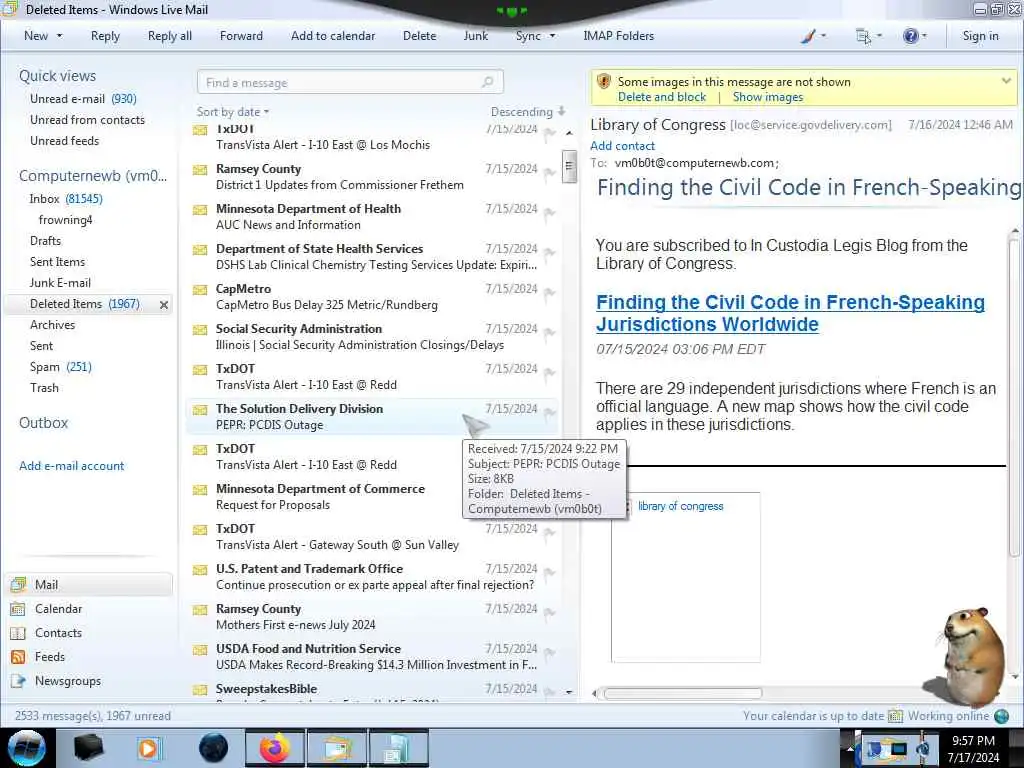Open the Feeds RSS icon
This screenshot has height=768, width=1024.
[x=18, y=657]
